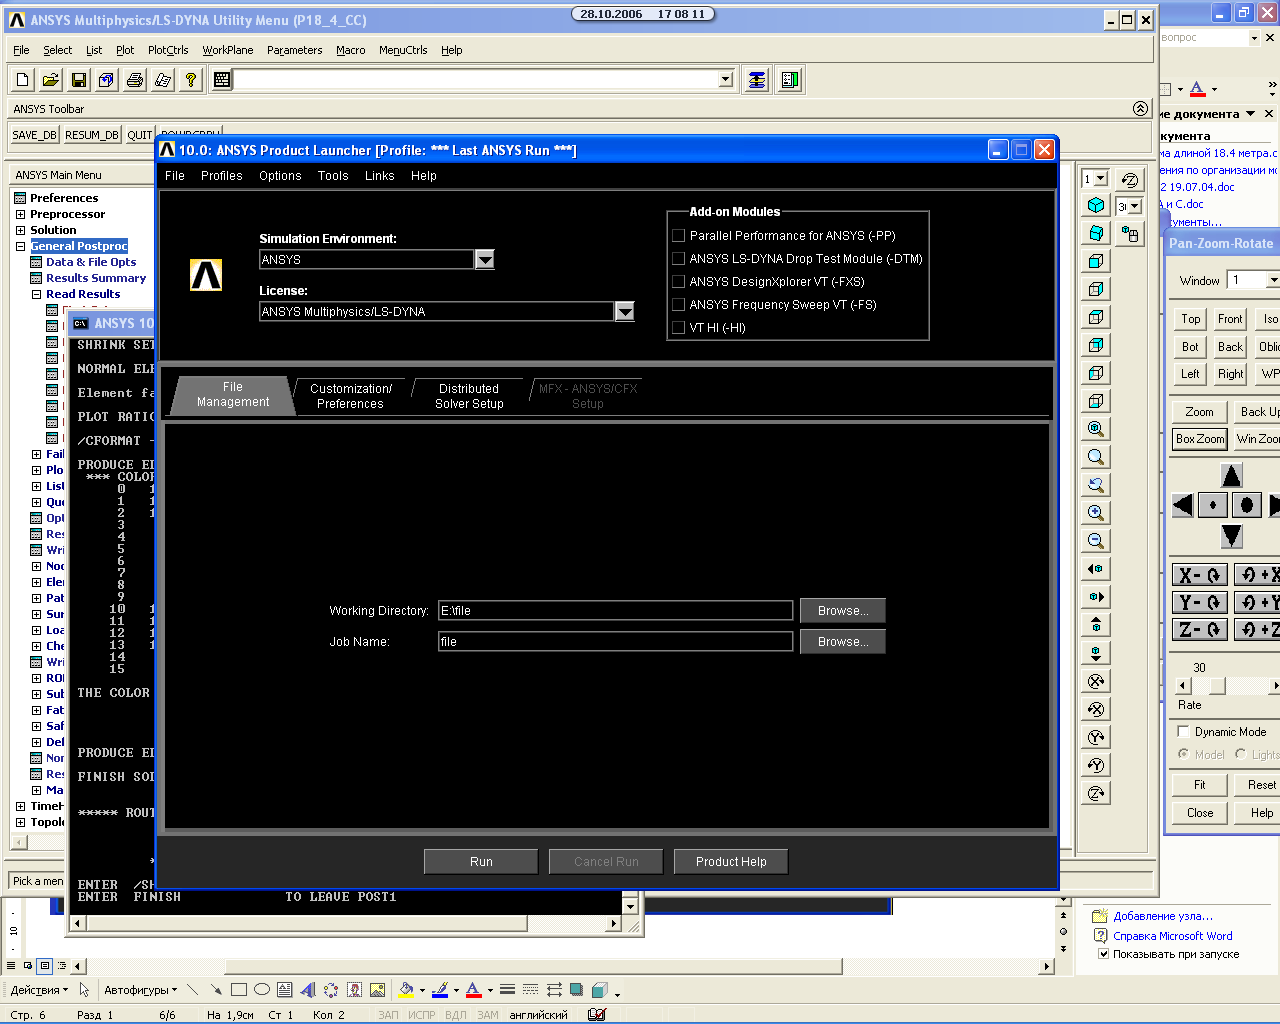Click the Results Summary item in main menu
Screen dimensions: 1280x1024
(x=96, y=278)
